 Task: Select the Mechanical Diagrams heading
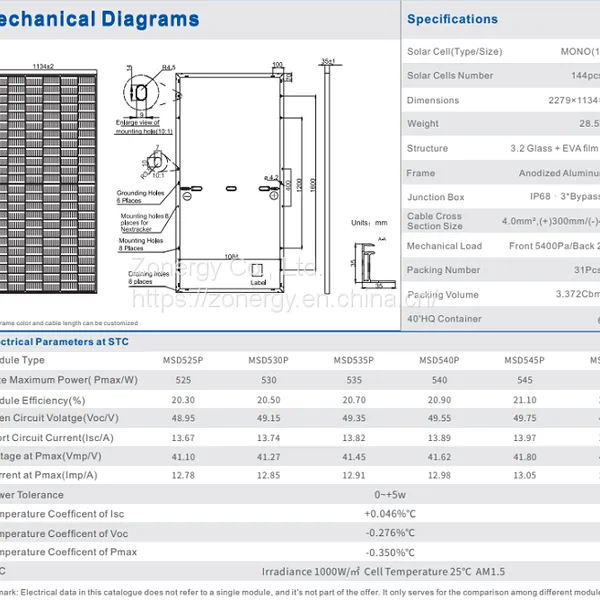coord(99,19)
